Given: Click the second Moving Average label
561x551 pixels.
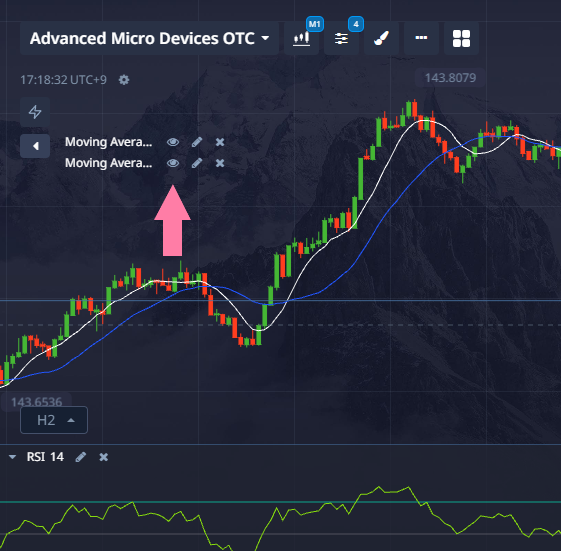Looking at the screenshot, I should (108, 163).
